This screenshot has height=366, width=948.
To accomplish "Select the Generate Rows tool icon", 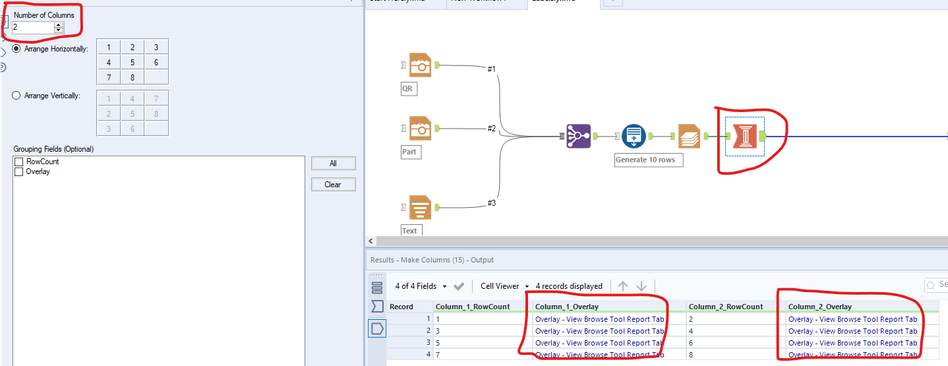I will [634, 136].
